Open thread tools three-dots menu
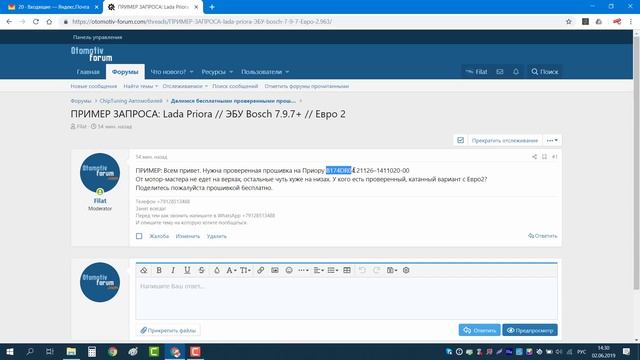Image resolution: width=640 pixels, height=360 pixels. pos(552,140)
